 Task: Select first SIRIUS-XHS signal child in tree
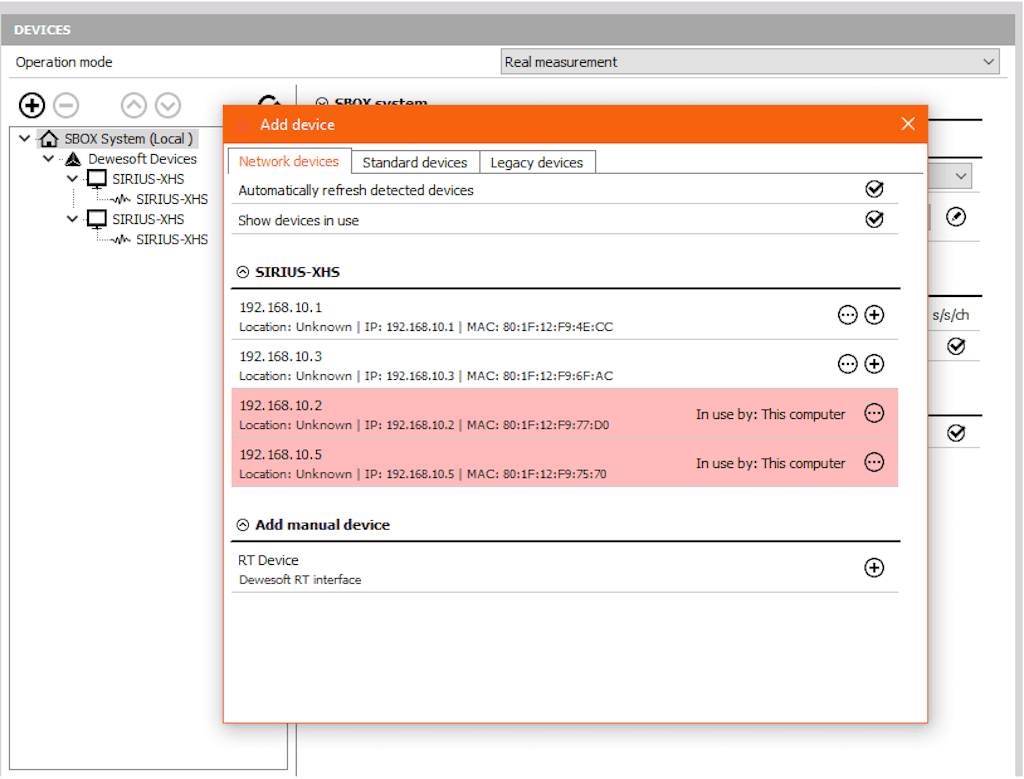(x=172, y=199)
